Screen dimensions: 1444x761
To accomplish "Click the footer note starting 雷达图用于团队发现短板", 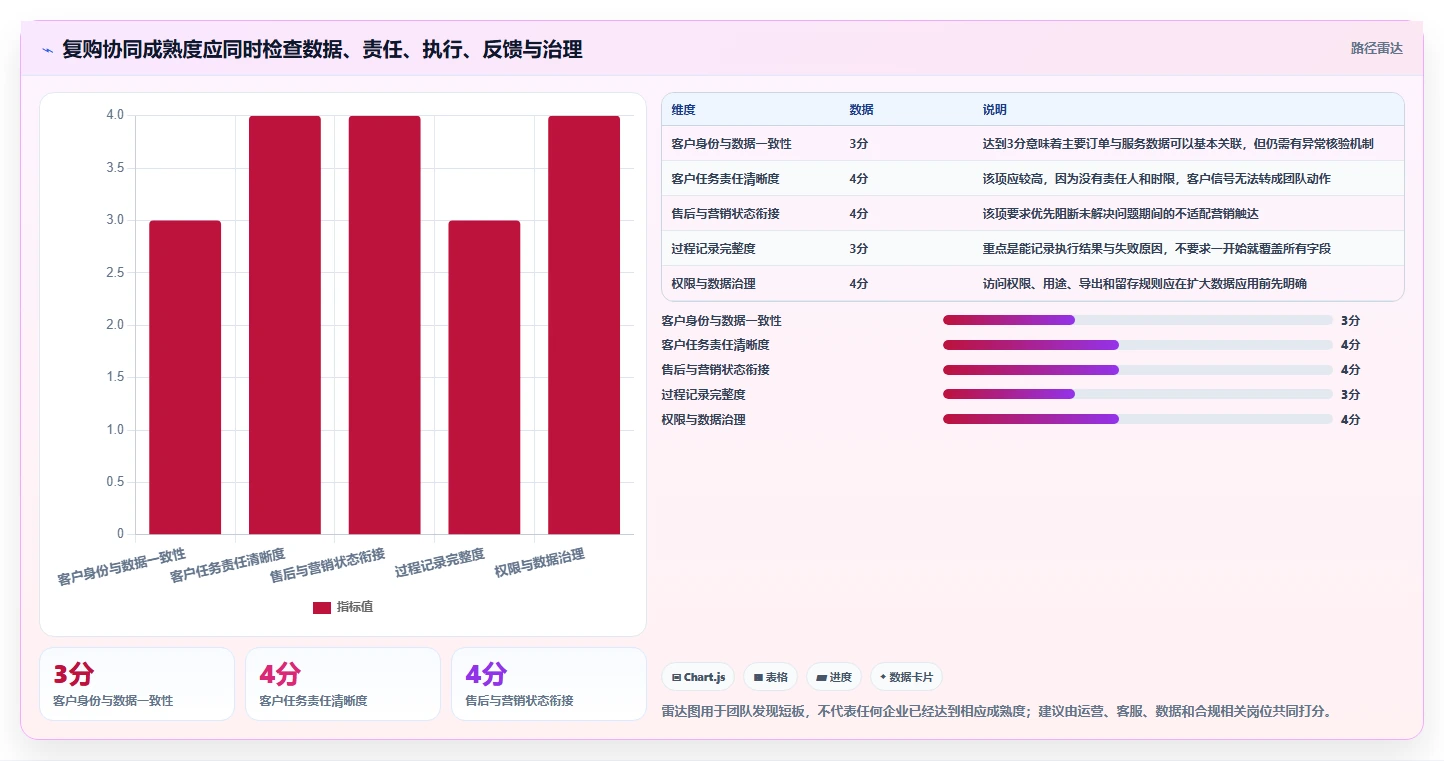I will (x=997, y=712).
